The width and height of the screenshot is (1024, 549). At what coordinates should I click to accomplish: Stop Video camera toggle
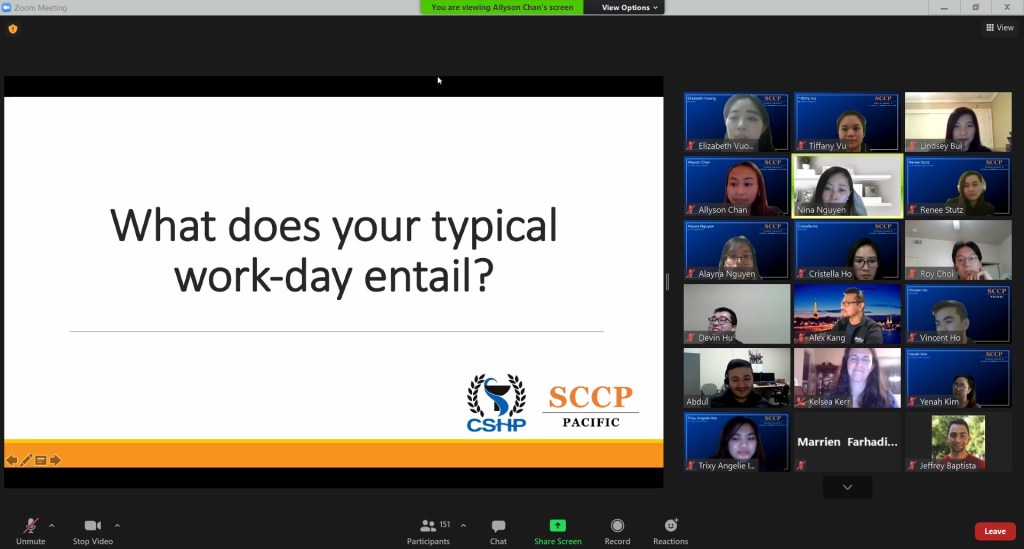pyautogui.click(x=93, y=530)
